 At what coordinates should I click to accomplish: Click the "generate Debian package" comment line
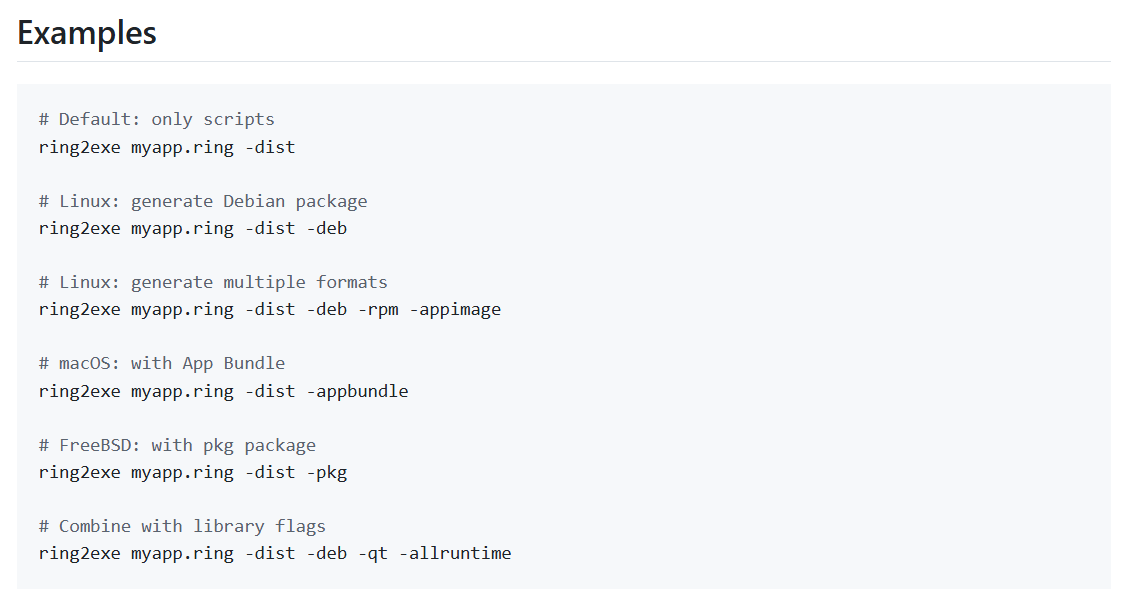(203, 201)
